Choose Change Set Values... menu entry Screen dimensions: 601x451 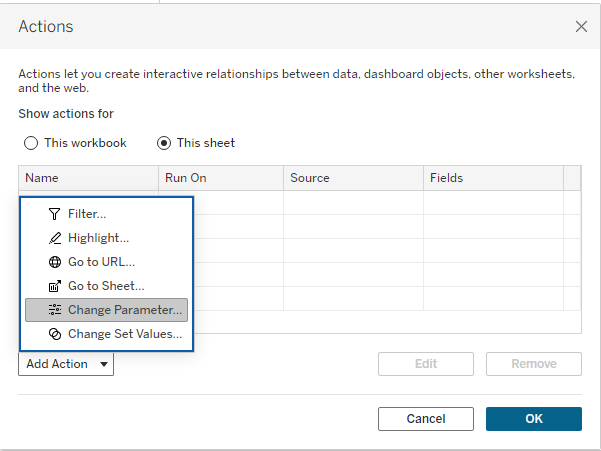(125, 334)
